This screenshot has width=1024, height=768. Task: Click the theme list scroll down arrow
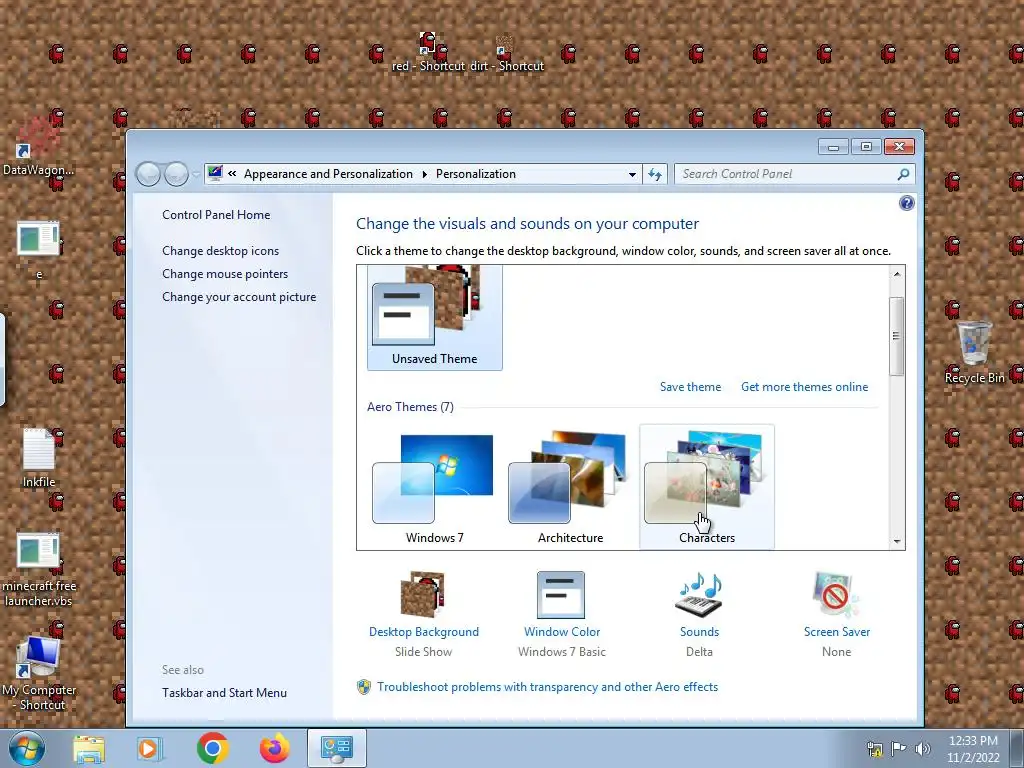pos(897,541)
